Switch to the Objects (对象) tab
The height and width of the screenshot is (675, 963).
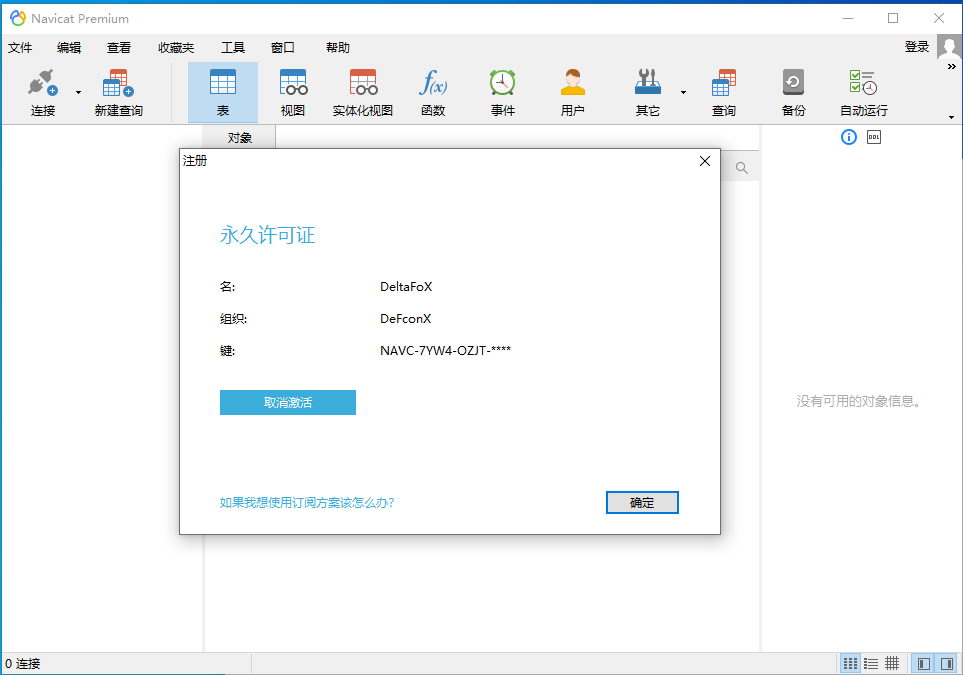pyautogui.click(x=240, y=138)
